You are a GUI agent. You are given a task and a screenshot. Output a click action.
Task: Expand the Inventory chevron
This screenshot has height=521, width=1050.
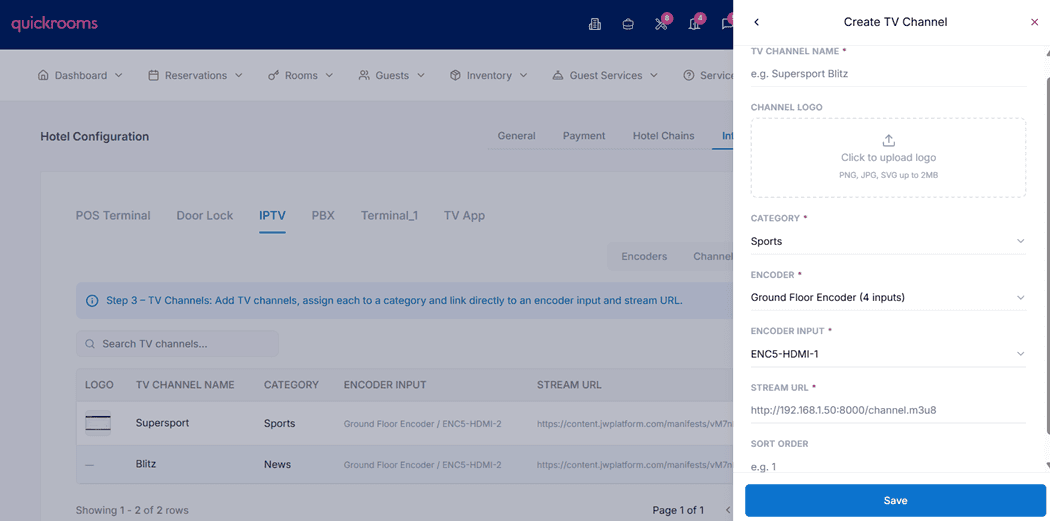(524, 76)
